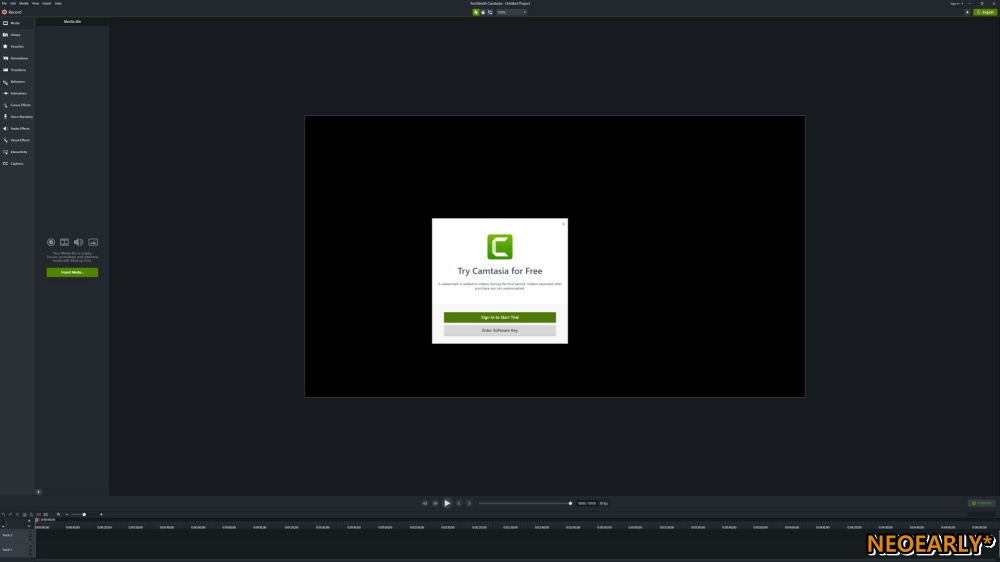Click Sign In to Start Trial
The width and height of the screenshot is (1000, 562).
500,317
